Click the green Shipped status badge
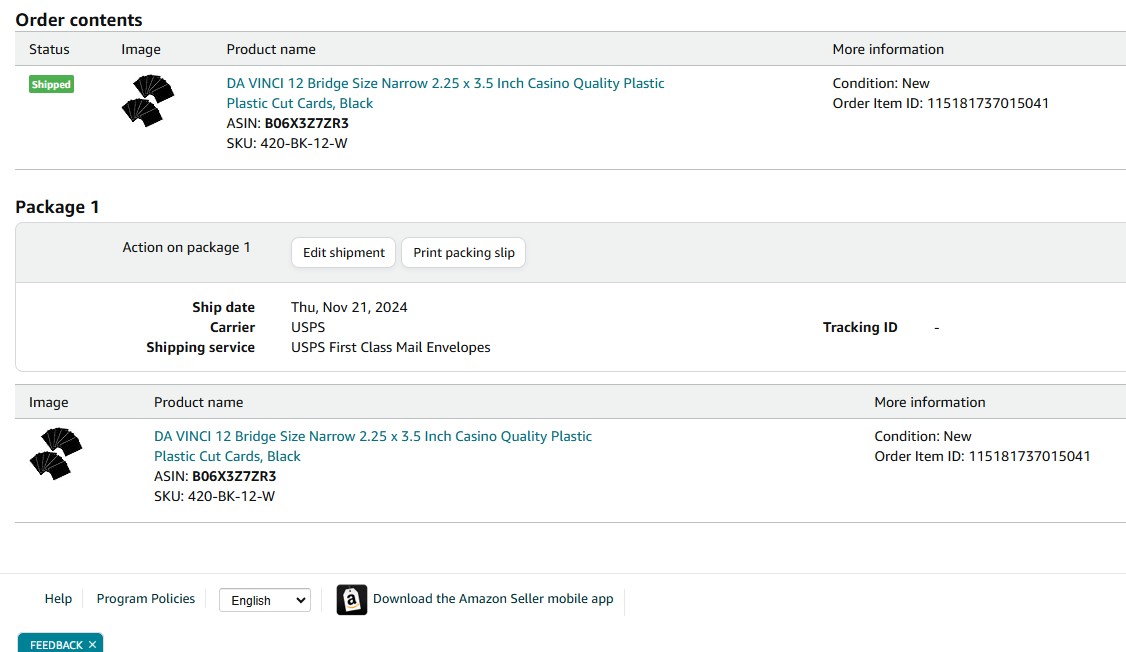The height and width of the screenshot is (652, 1126). click(x=51, y=85)
